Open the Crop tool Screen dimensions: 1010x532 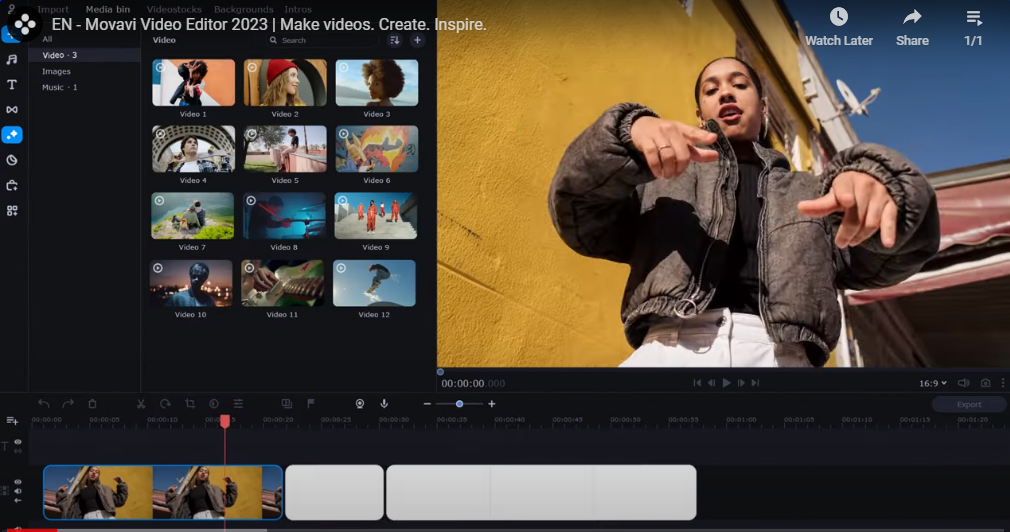[x=189, y=404]
